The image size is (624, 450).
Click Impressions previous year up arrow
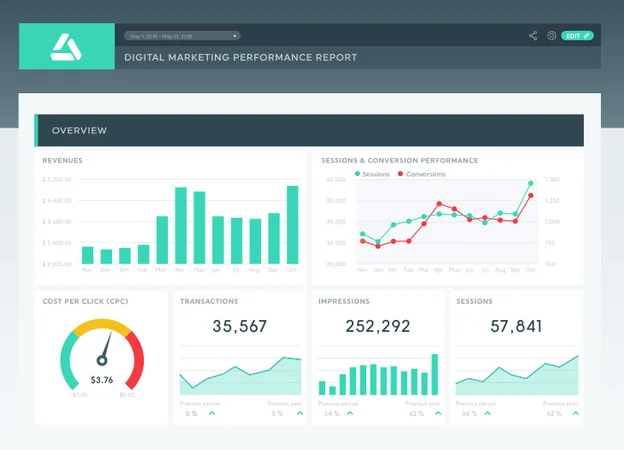[438, 413]
